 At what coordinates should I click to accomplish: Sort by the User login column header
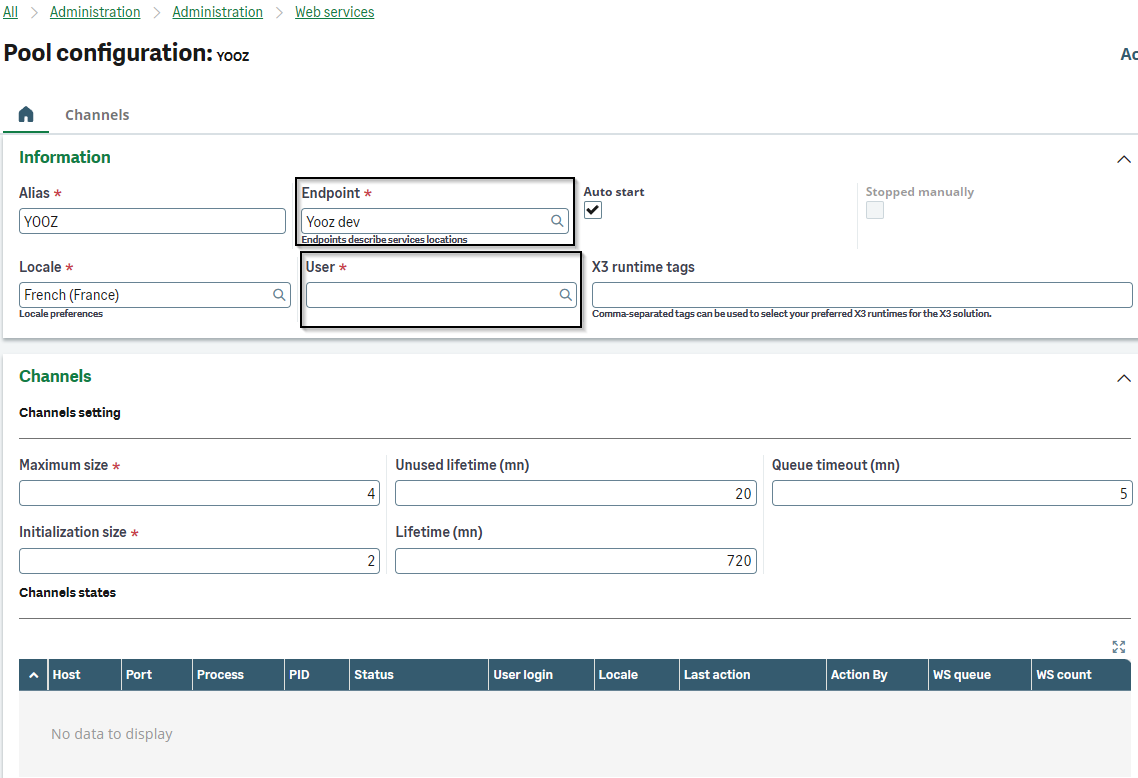pos(541,675)
